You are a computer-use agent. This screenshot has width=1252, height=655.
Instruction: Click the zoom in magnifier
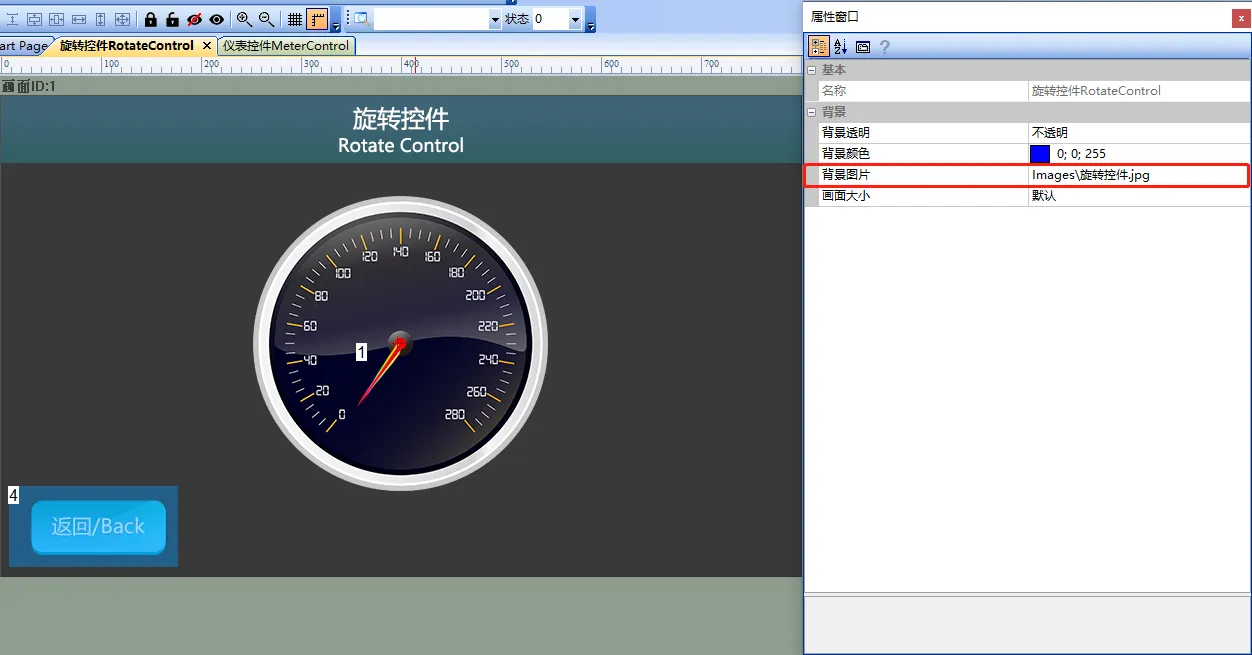pyautogui.click(x=244, y=19)
